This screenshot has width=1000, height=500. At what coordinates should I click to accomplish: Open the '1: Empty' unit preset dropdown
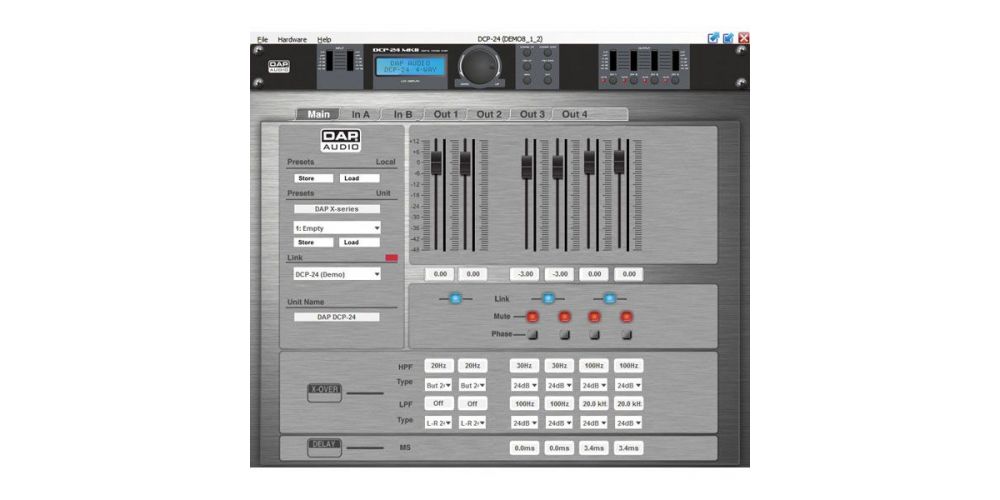point(337,228)
